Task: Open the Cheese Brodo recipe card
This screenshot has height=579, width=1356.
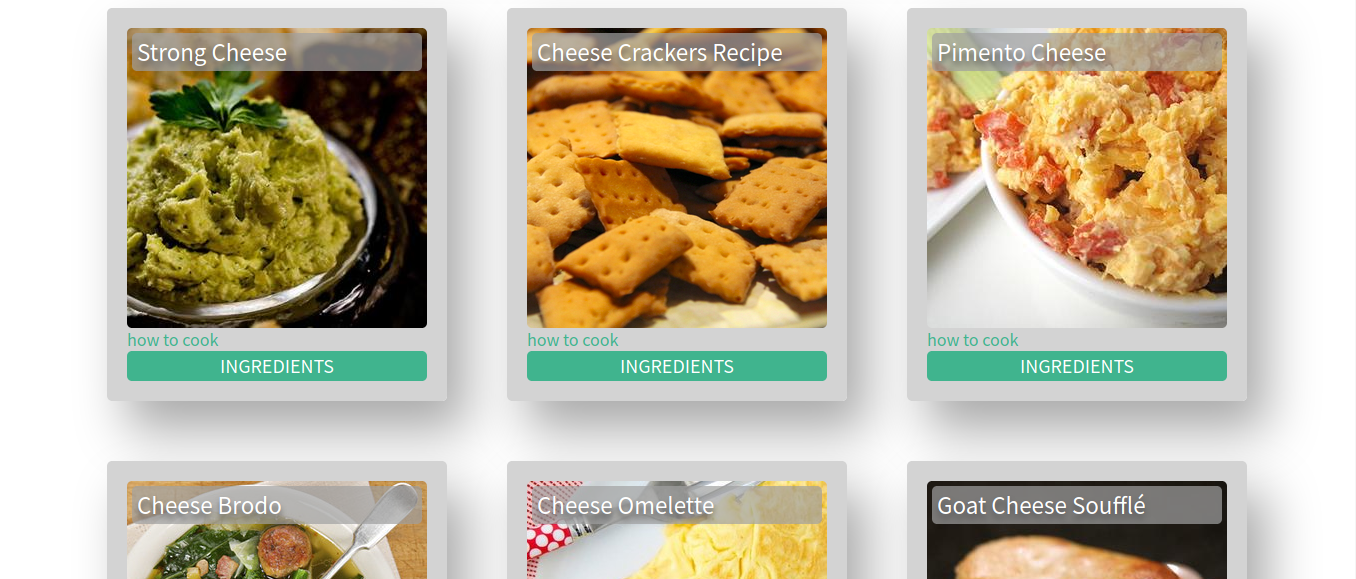Action: pos(277,520)
